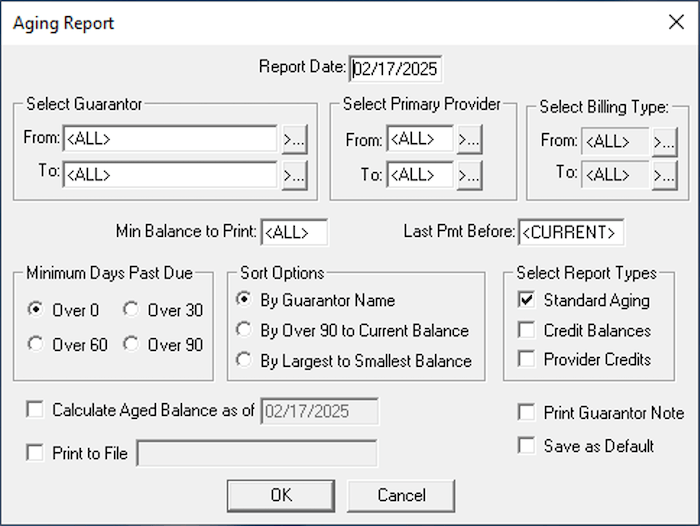Open Guarantor From browse button

(x=292, y=139)
